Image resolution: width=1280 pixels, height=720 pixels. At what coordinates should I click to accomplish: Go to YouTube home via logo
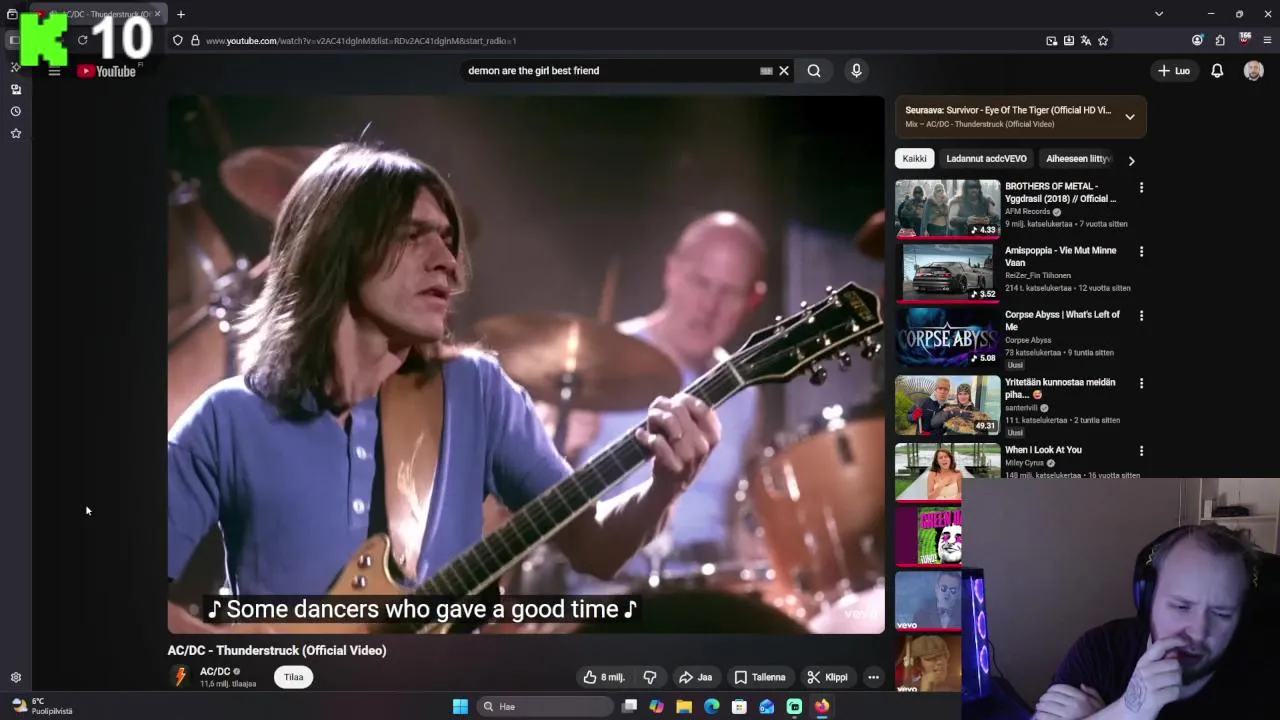[x=107, y=71]
